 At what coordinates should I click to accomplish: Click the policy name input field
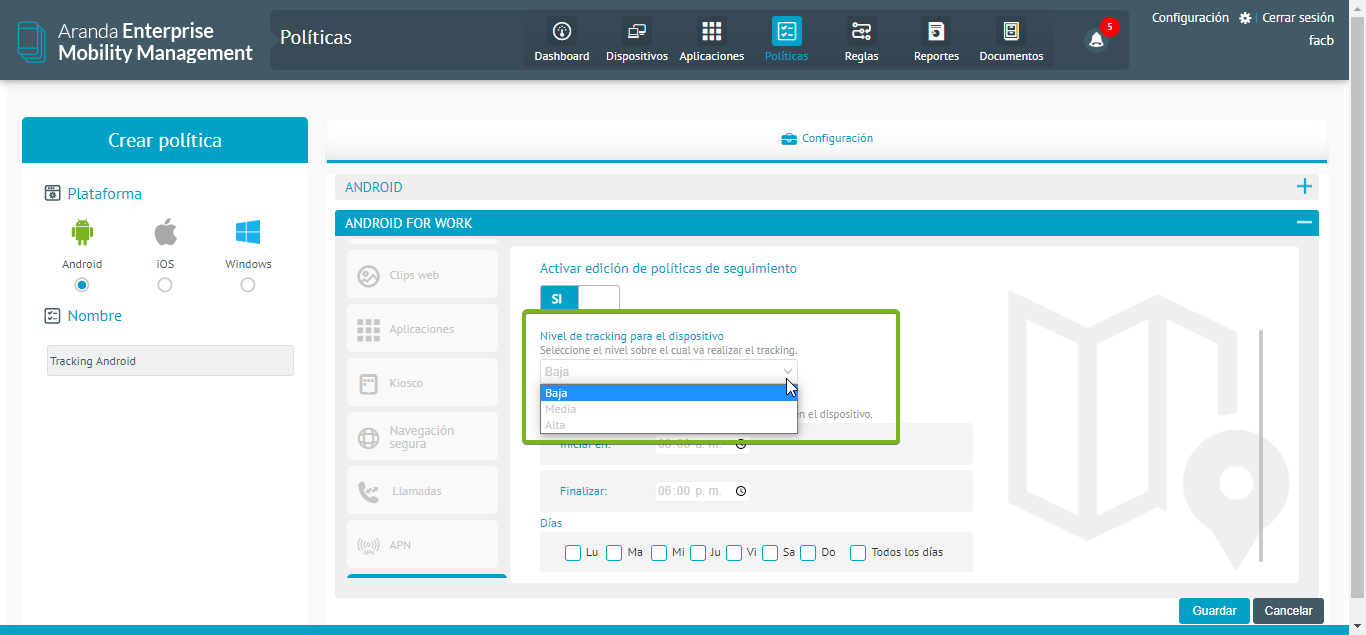170,361
